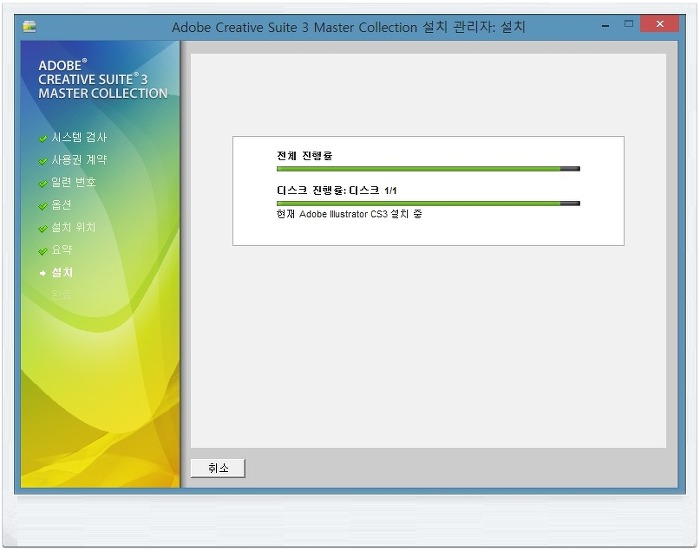Select the 옵션 step
The image size is (700, 550).
click(61, 204)
